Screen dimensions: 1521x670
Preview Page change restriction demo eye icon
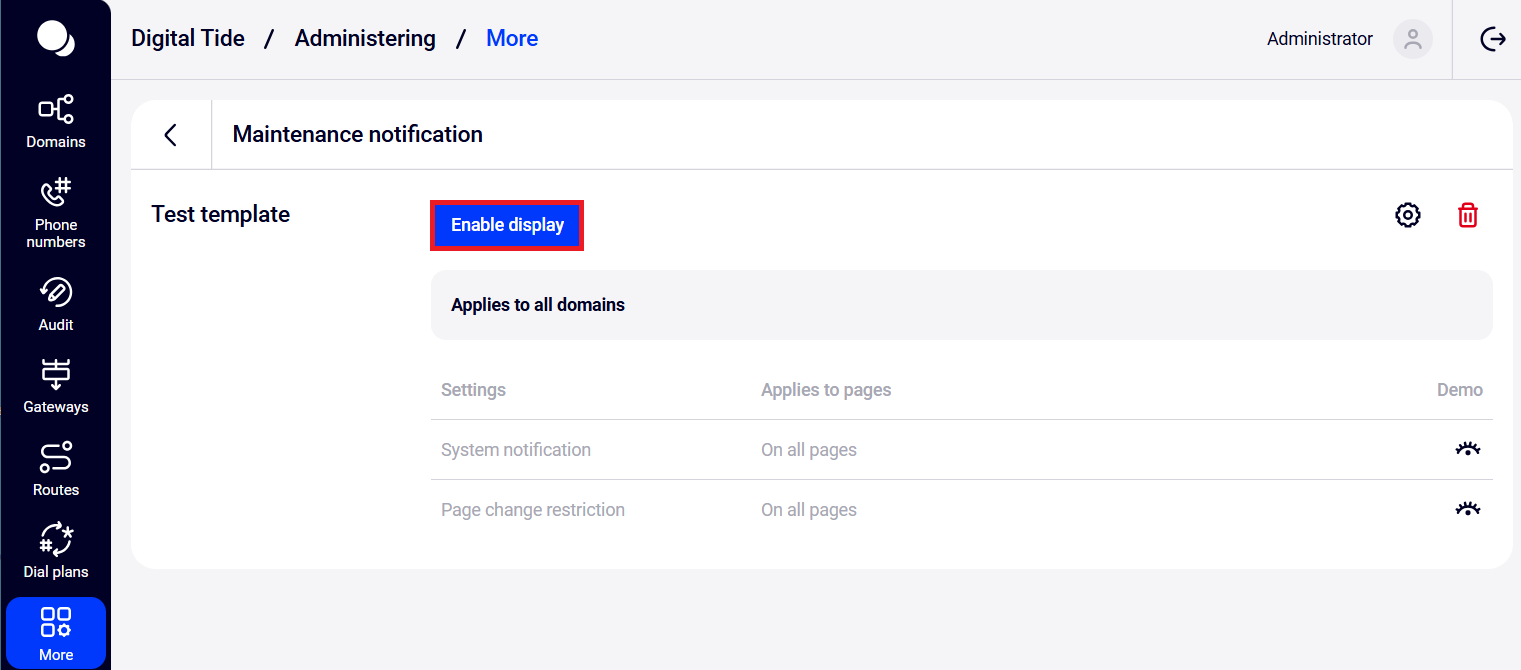coord(1467,510)
